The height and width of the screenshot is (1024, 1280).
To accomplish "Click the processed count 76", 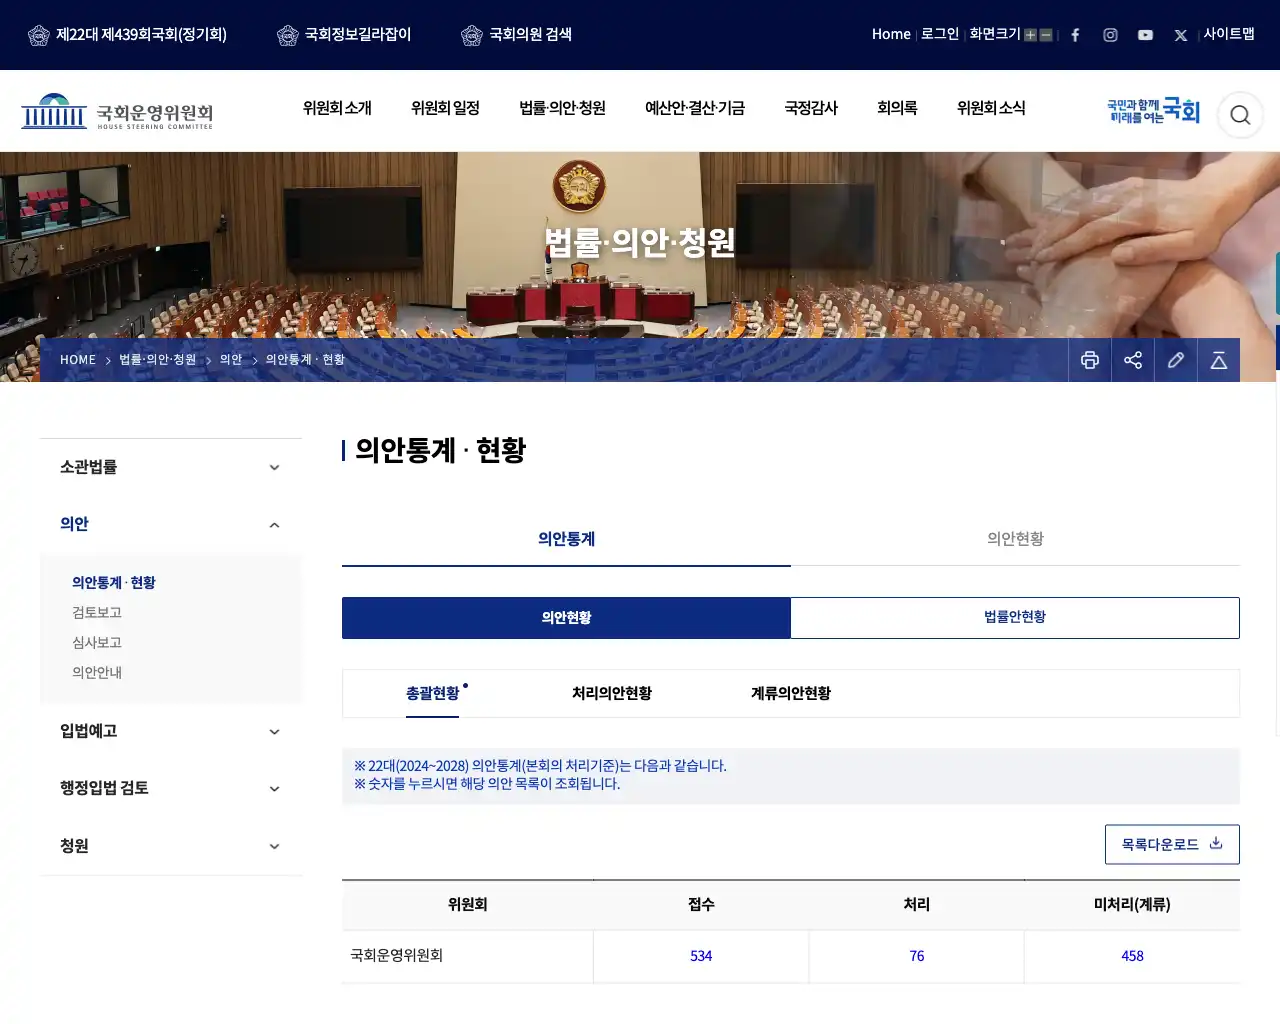I will (917, 956).
